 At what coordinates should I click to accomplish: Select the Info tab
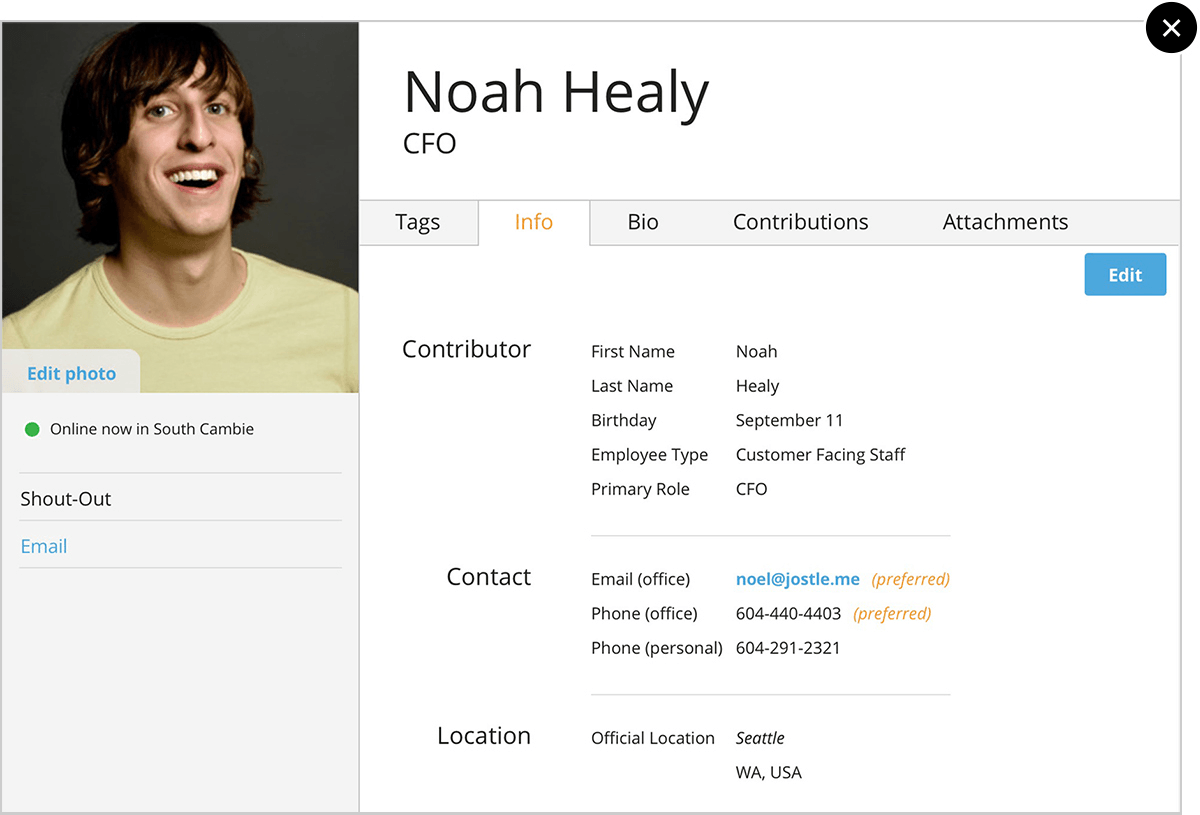tap(533, 222)
